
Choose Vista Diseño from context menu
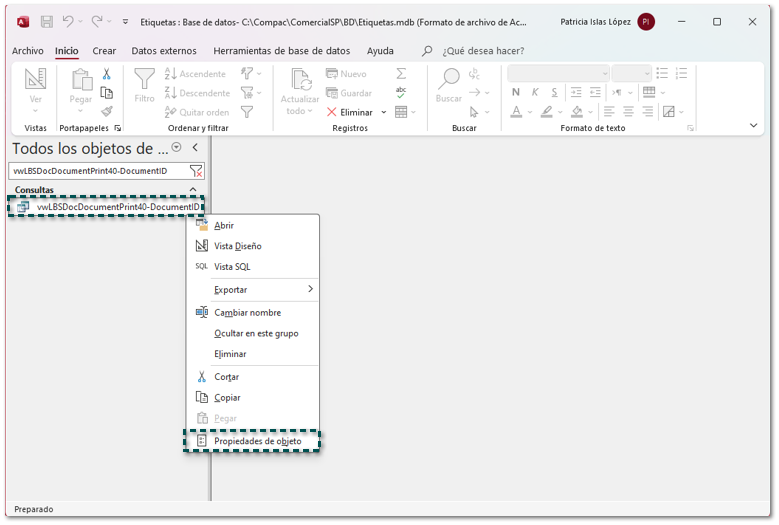coord(237,246)
